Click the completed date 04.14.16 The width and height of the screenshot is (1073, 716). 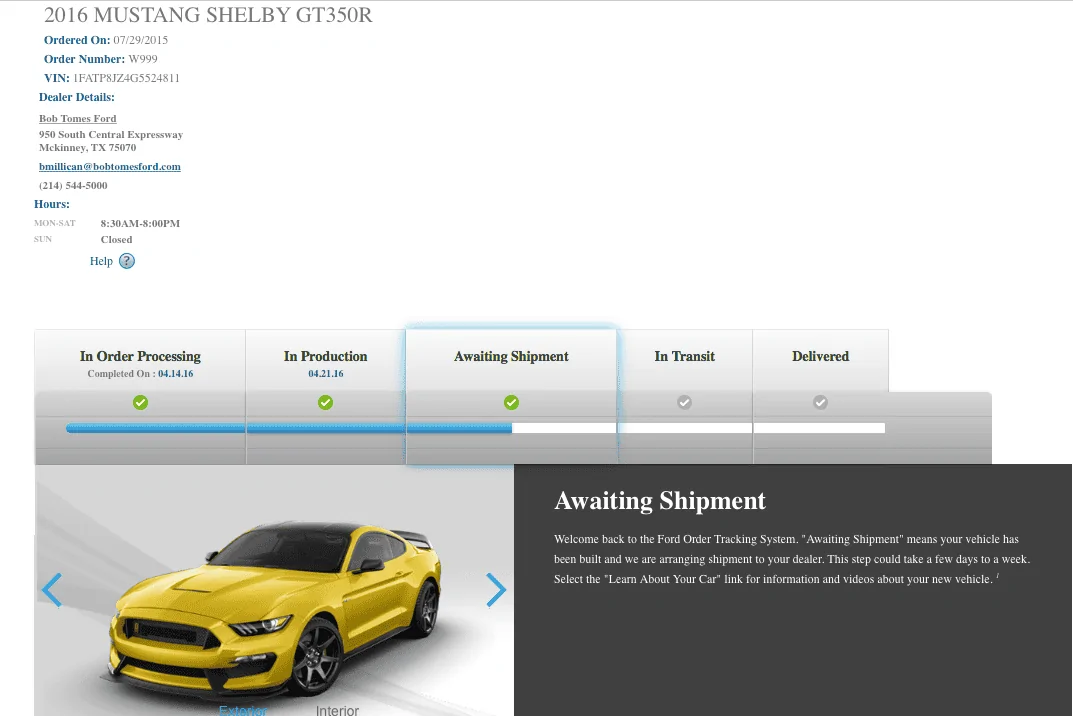click(x=175, y=374)
